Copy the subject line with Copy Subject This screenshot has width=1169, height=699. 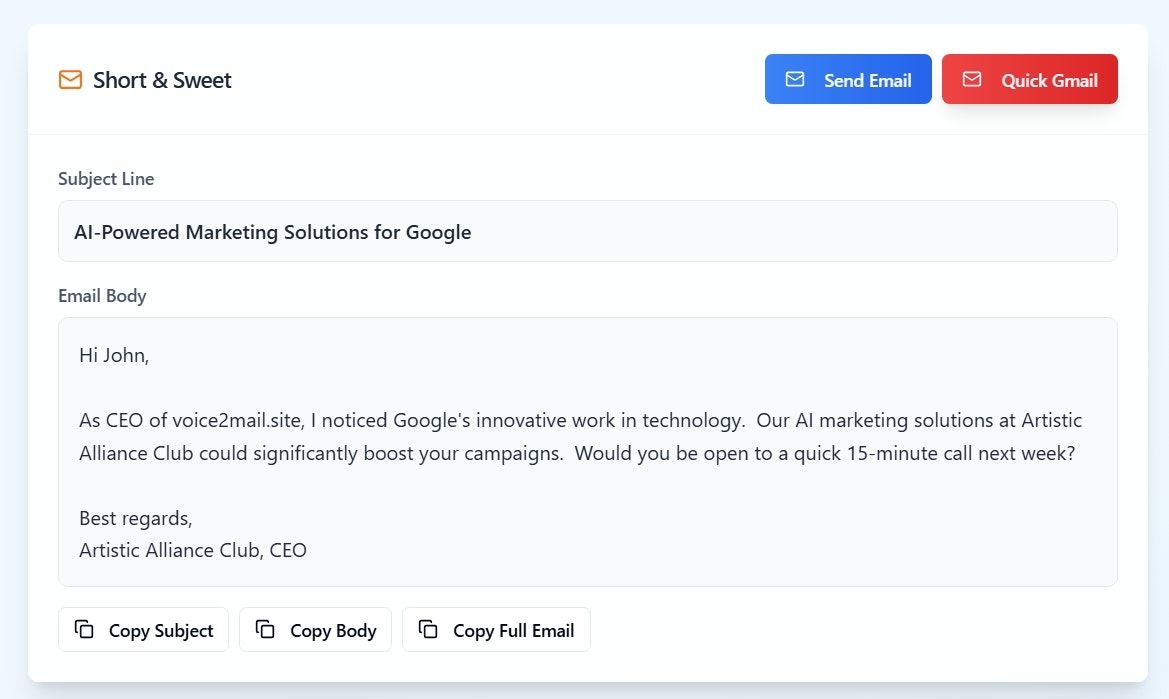click(143, 630)
